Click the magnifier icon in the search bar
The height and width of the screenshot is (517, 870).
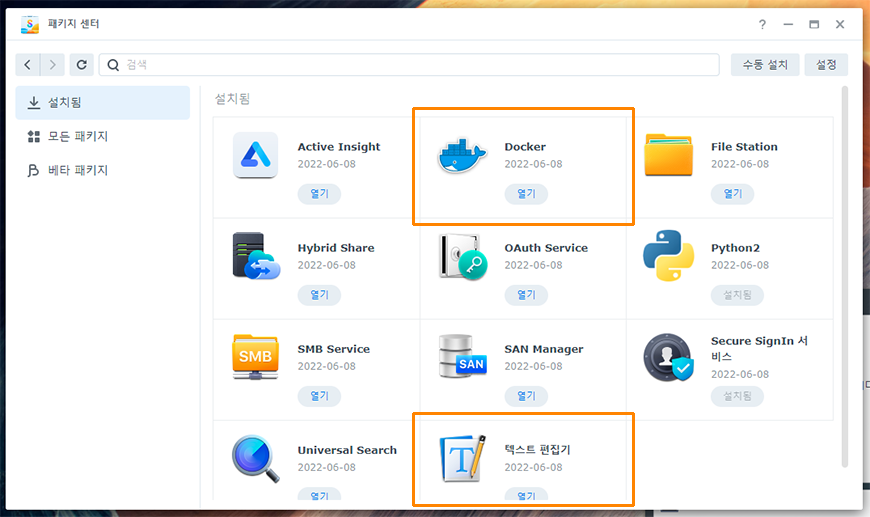(x=113, y=65)
